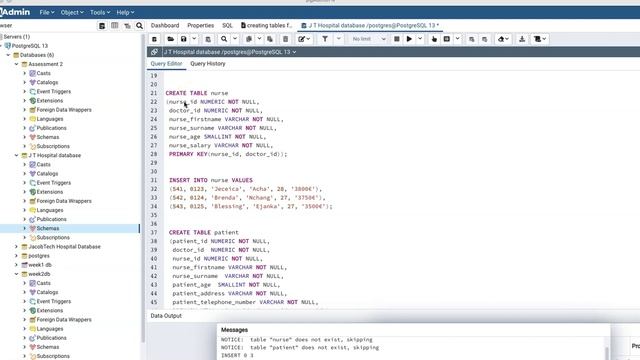The width and height of the screenshot is (640, 360).
Task: Select the J T Hospital database query tab
Action: 370,25
